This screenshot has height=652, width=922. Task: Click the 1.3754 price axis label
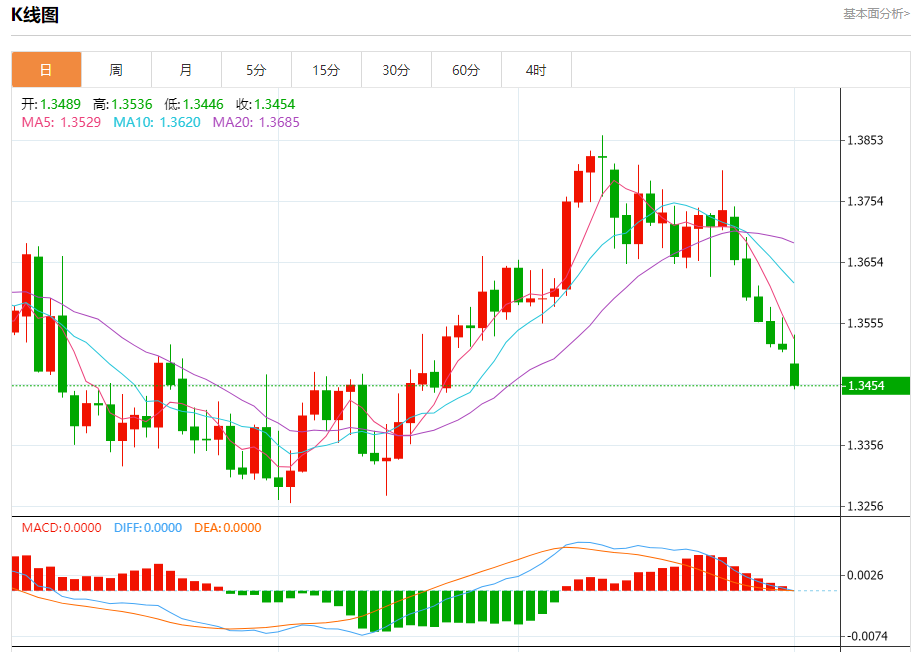pyautogui.click(x=865, y=201)
